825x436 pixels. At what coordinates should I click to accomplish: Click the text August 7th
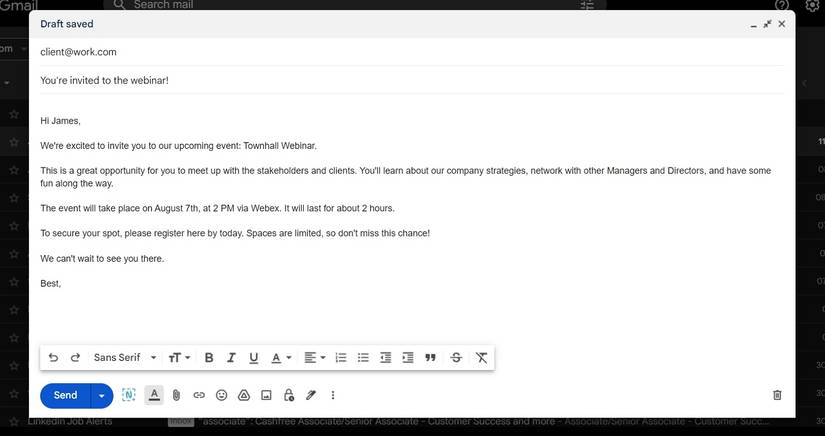pyautogui.click(x=177, y=208)
